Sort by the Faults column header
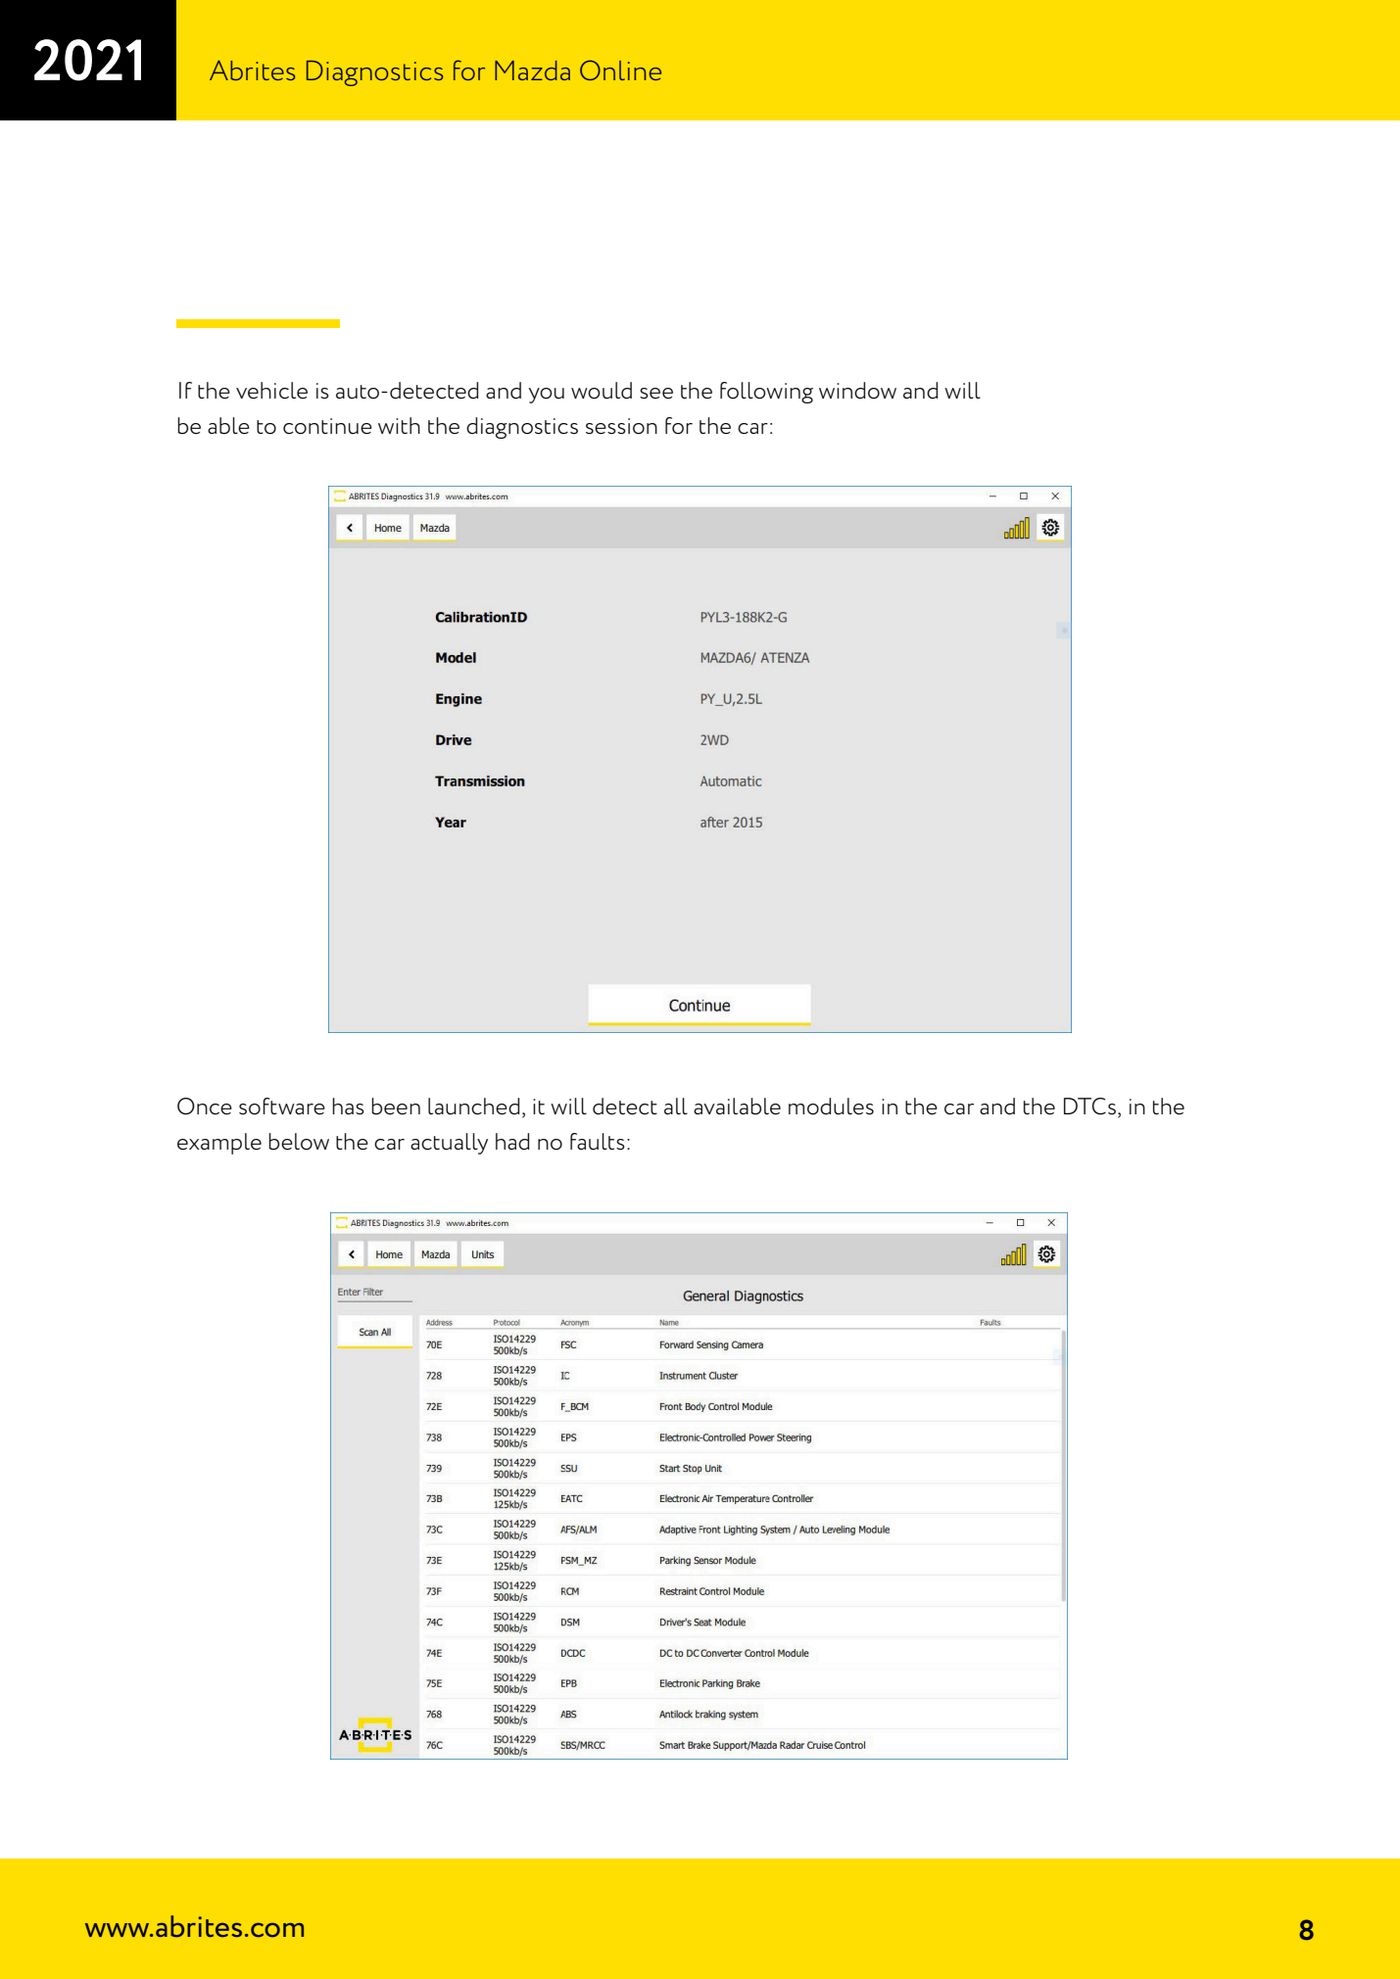This screenshot has height=1979, width=1400. (990, 1322)
